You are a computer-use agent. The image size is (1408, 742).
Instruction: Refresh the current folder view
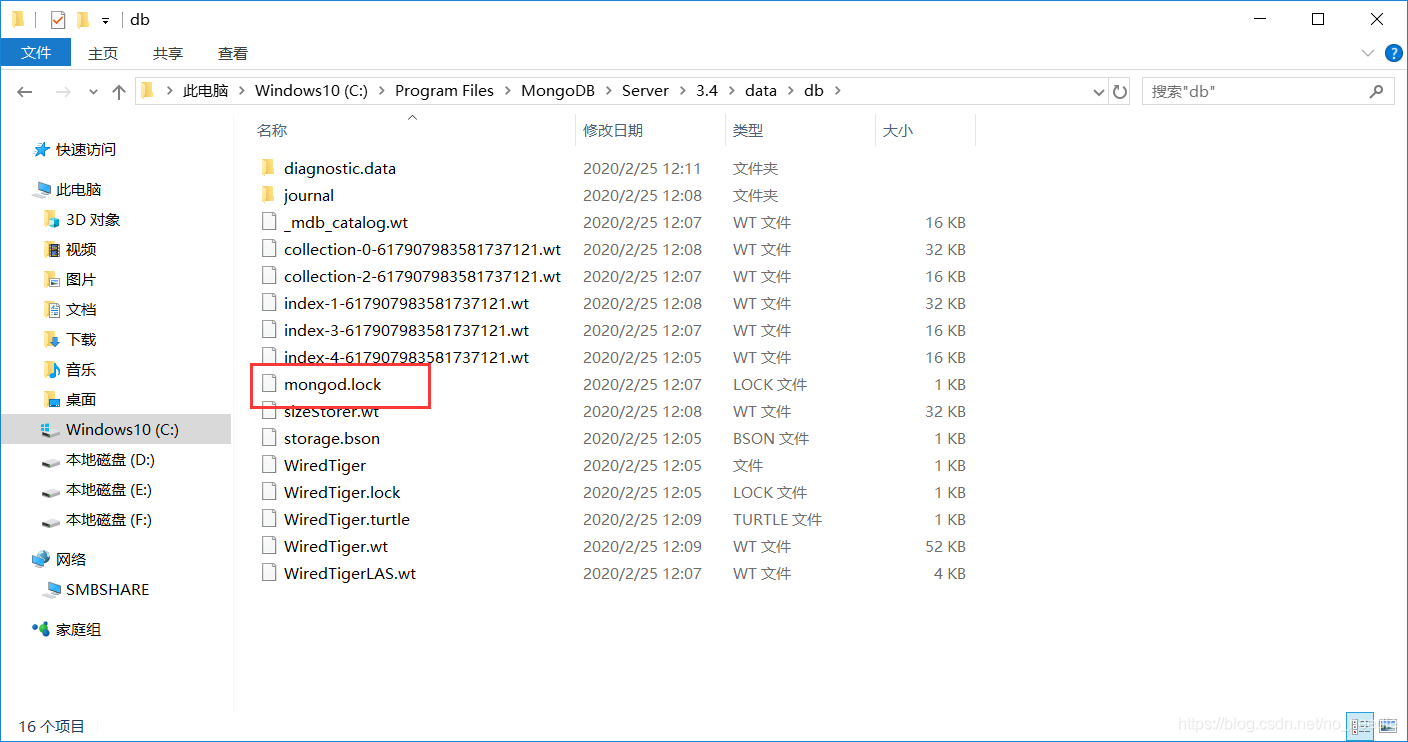tap(1119, 91)
